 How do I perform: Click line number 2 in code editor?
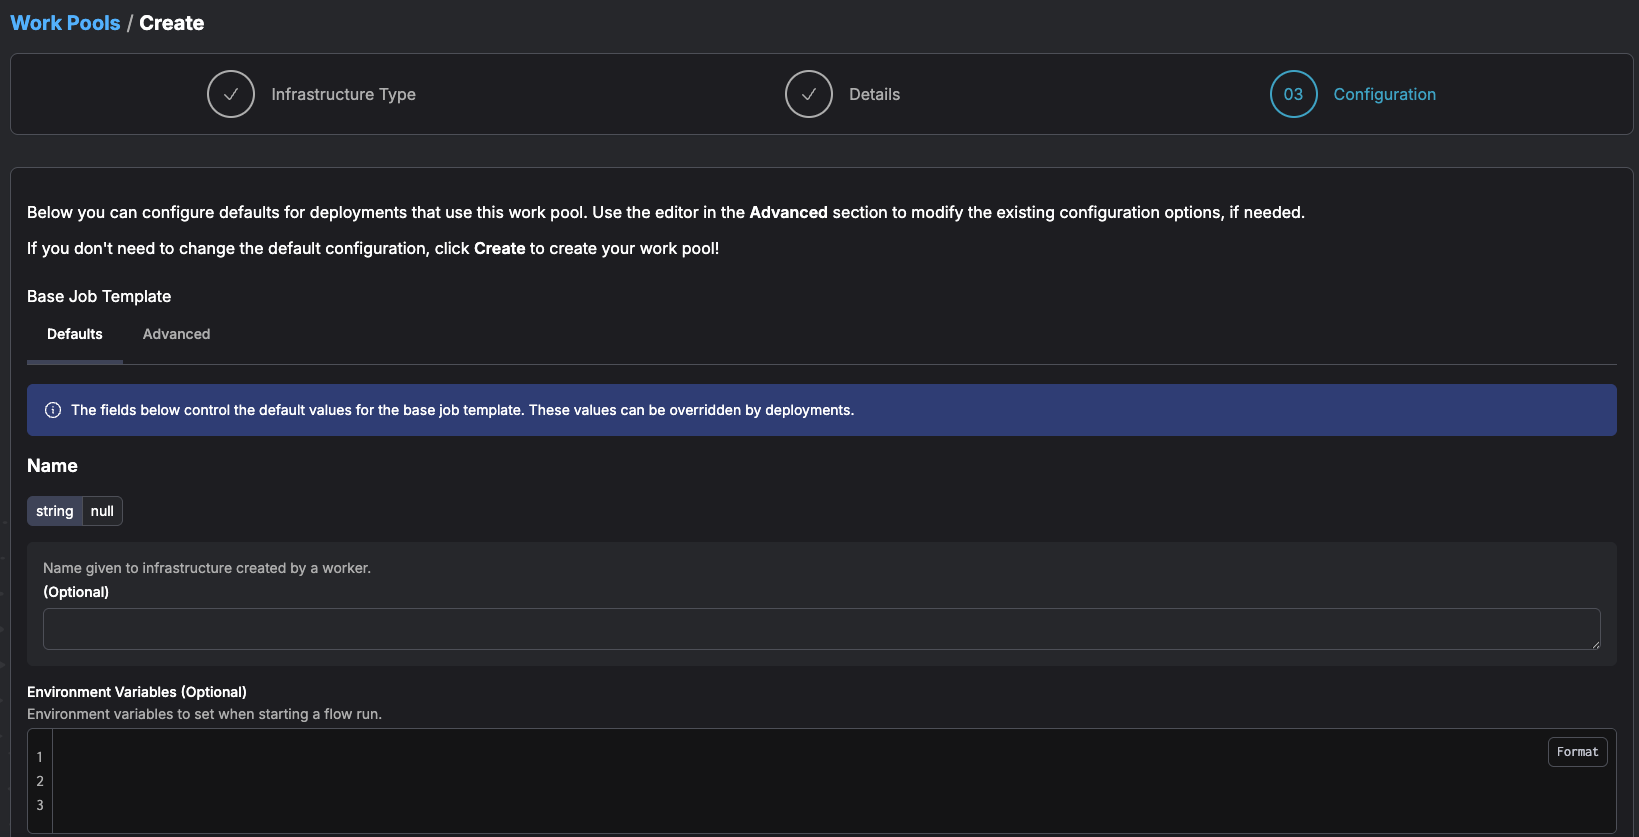point(40,781)
